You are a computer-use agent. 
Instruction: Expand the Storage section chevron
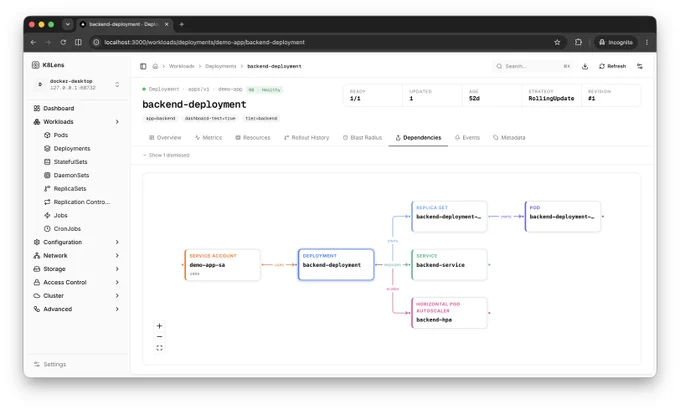[x=117, y=269]
